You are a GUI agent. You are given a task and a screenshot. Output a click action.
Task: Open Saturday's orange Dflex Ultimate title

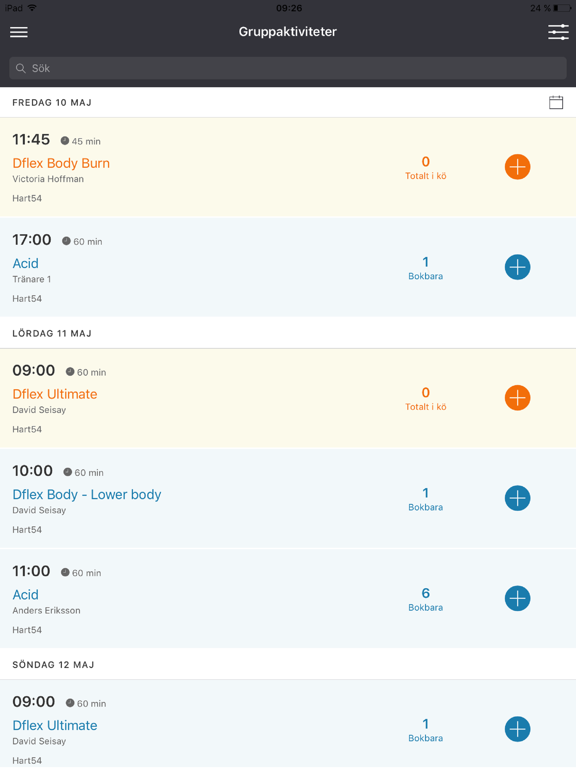pyautogui.click(x=55, y=394)
